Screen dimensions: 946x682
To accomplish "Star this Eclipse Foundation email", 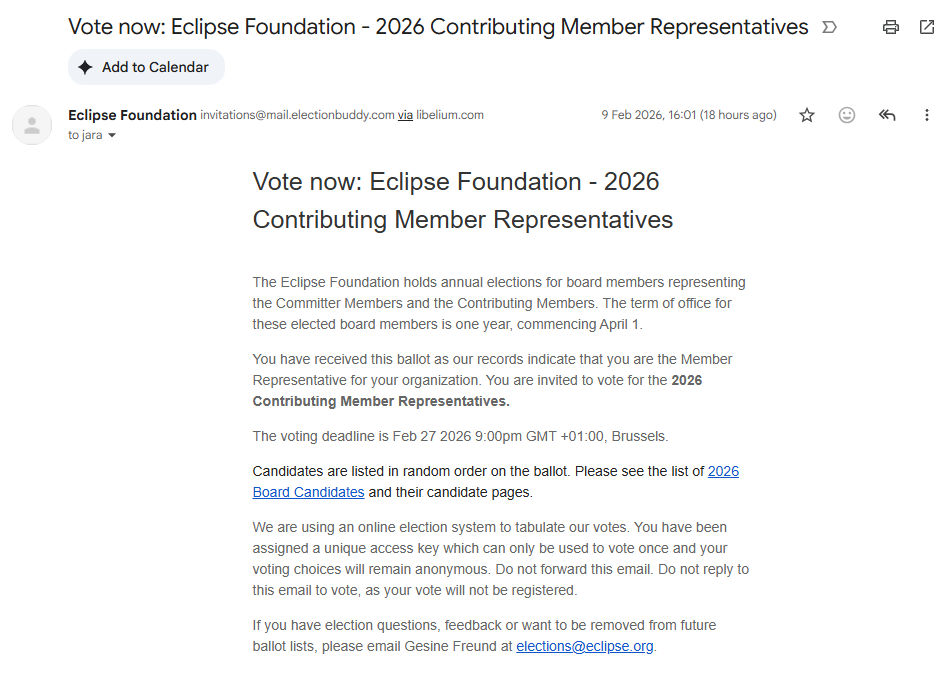I will point(807,115).
